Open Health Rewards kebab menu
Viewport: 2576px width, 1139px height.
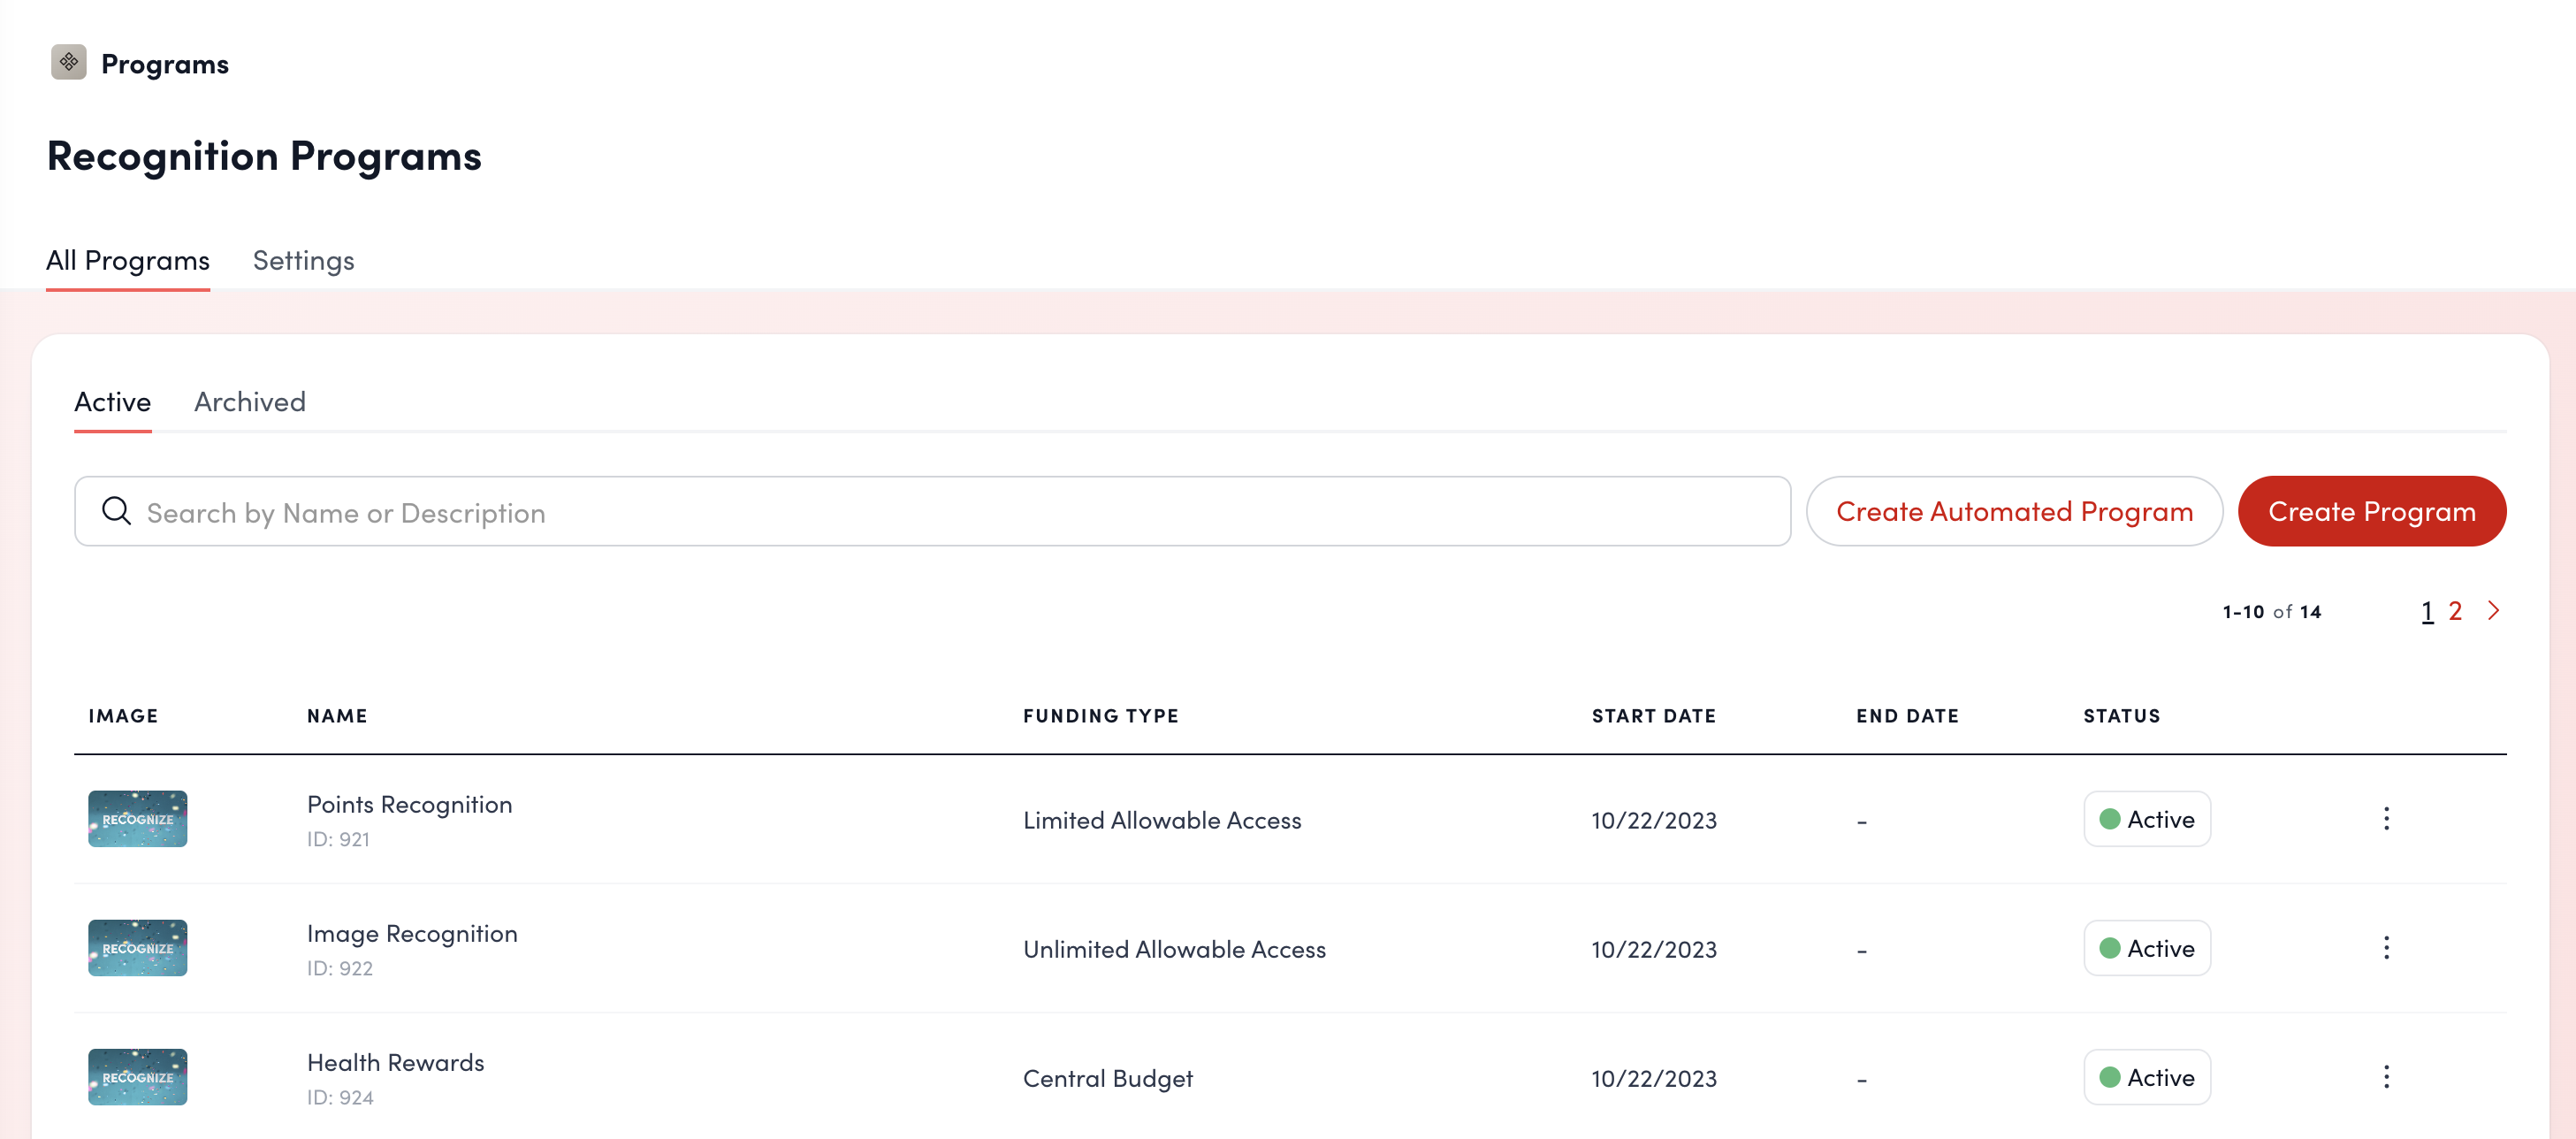[2386, 1077]
